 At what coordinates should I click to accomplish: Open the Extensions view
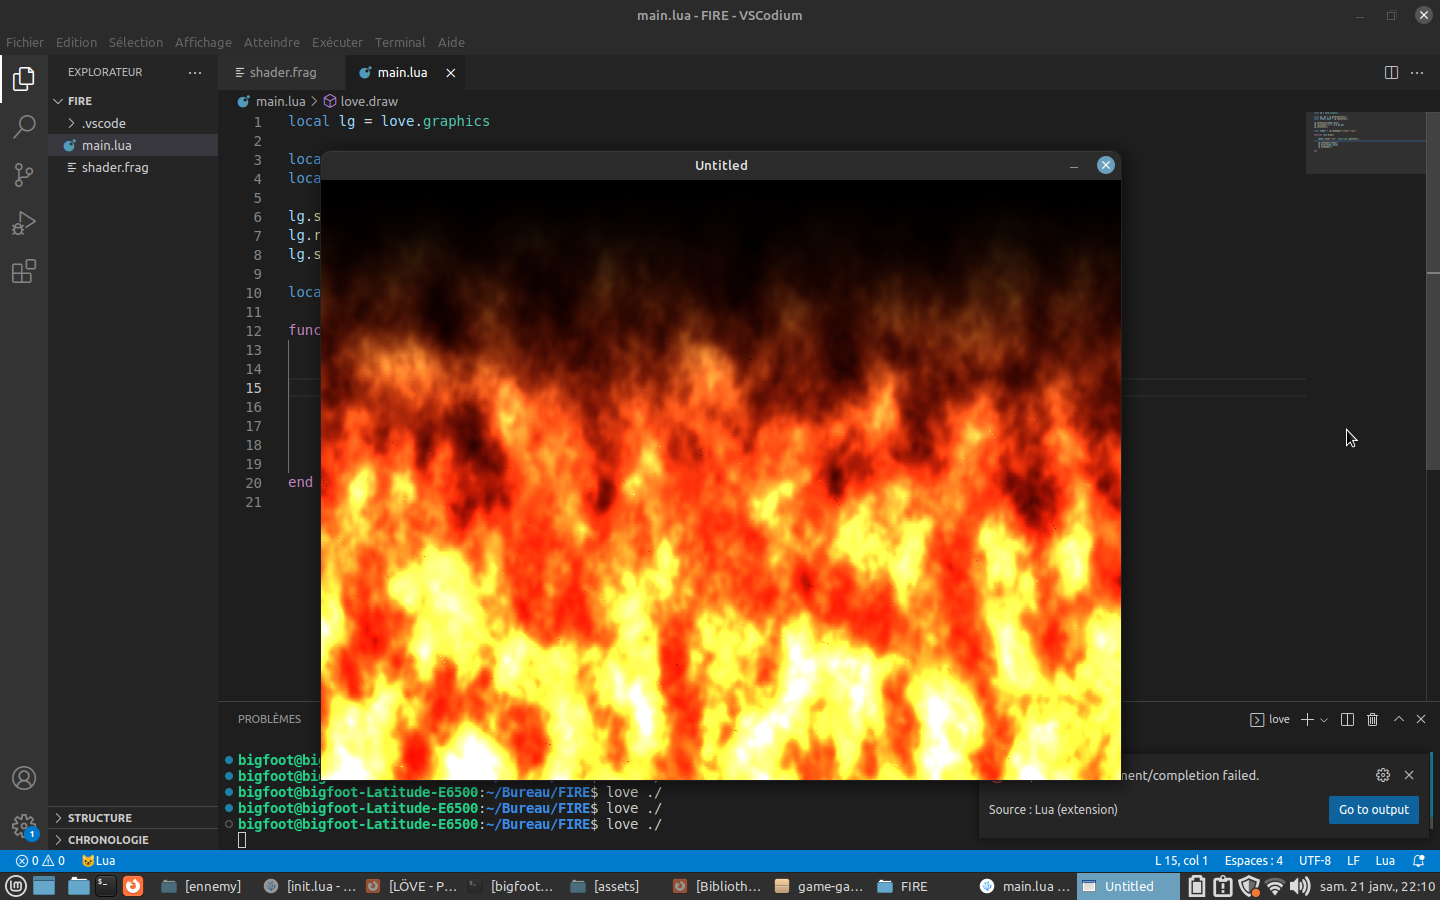24,271
